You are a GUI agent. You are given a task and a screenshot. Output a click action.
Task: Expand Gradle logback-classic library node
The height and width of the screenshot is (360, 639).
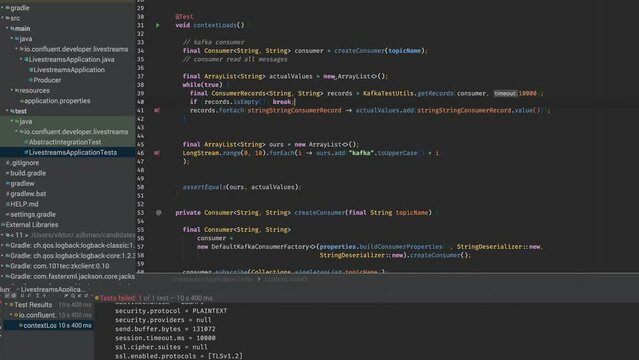coord(2,245)
